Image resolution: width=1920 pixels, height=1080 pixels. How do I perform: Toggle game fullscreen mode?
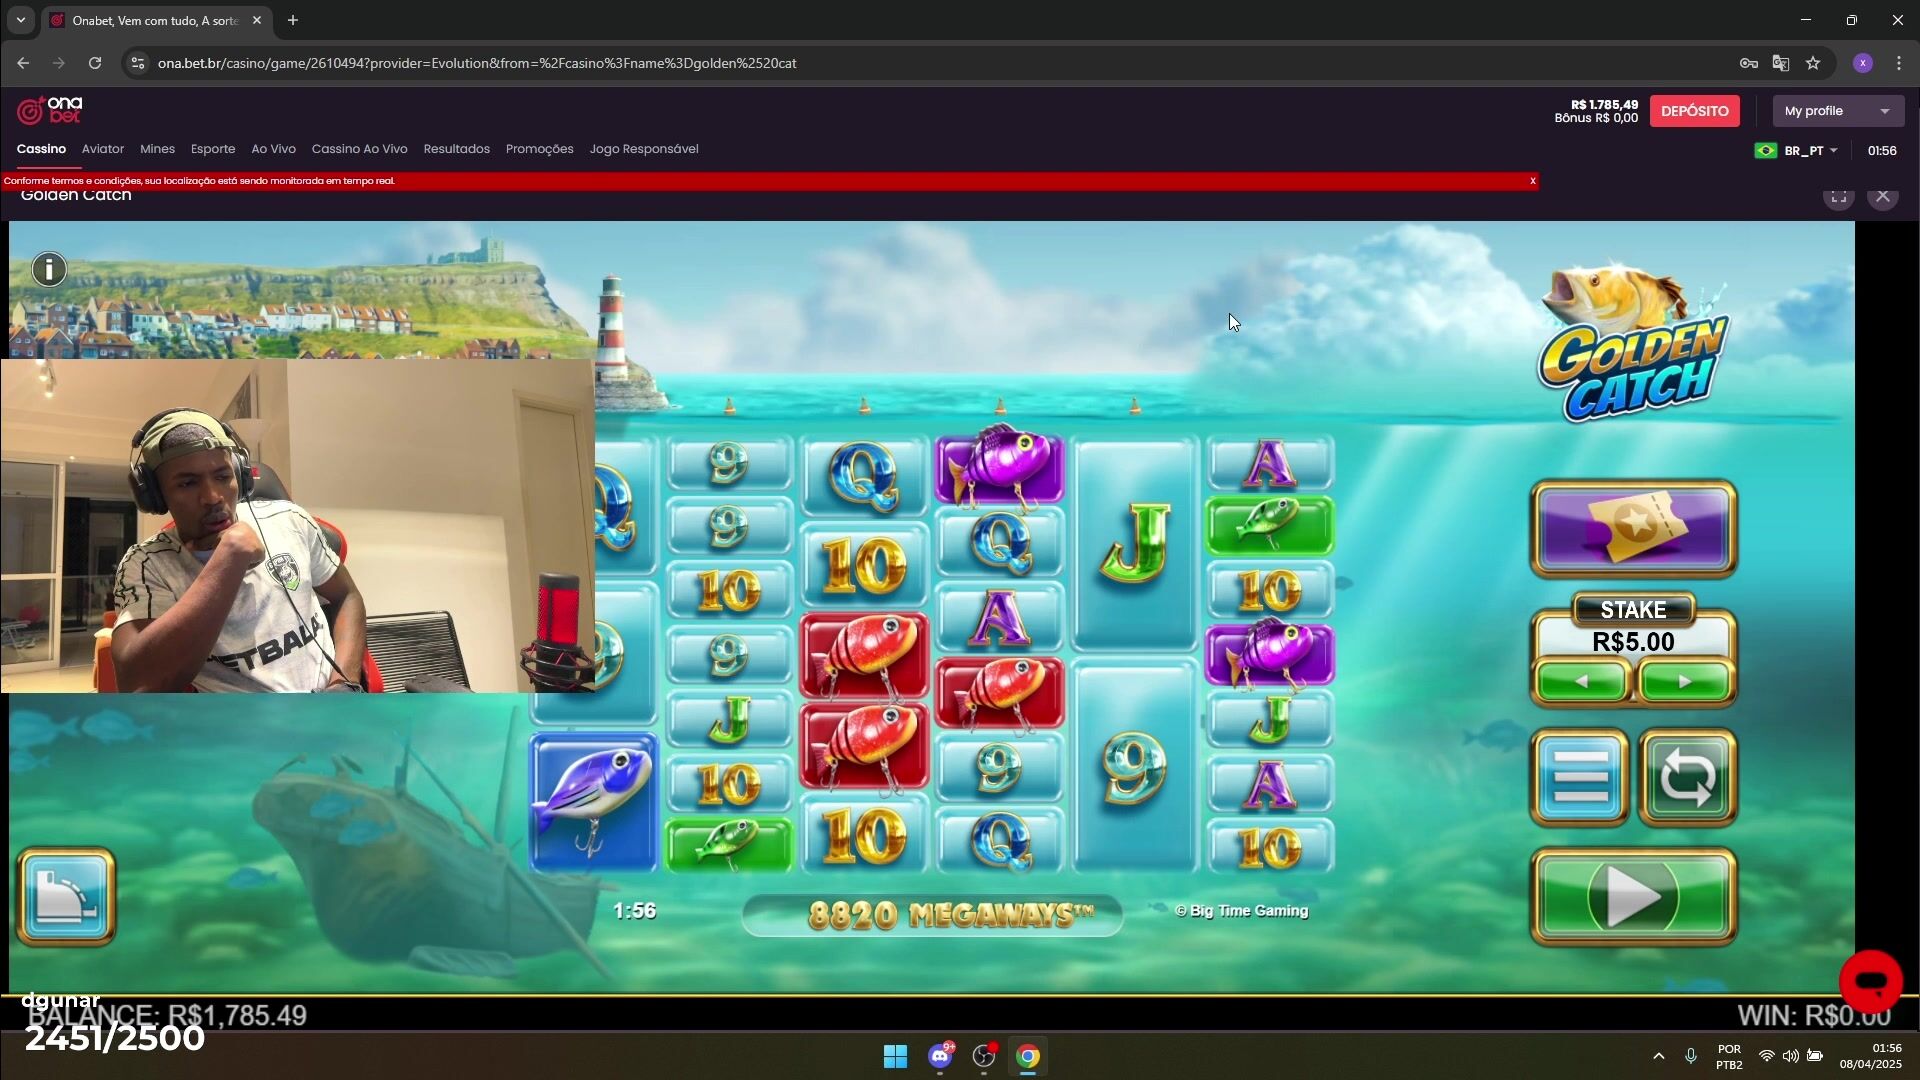tap(1838, 197)
